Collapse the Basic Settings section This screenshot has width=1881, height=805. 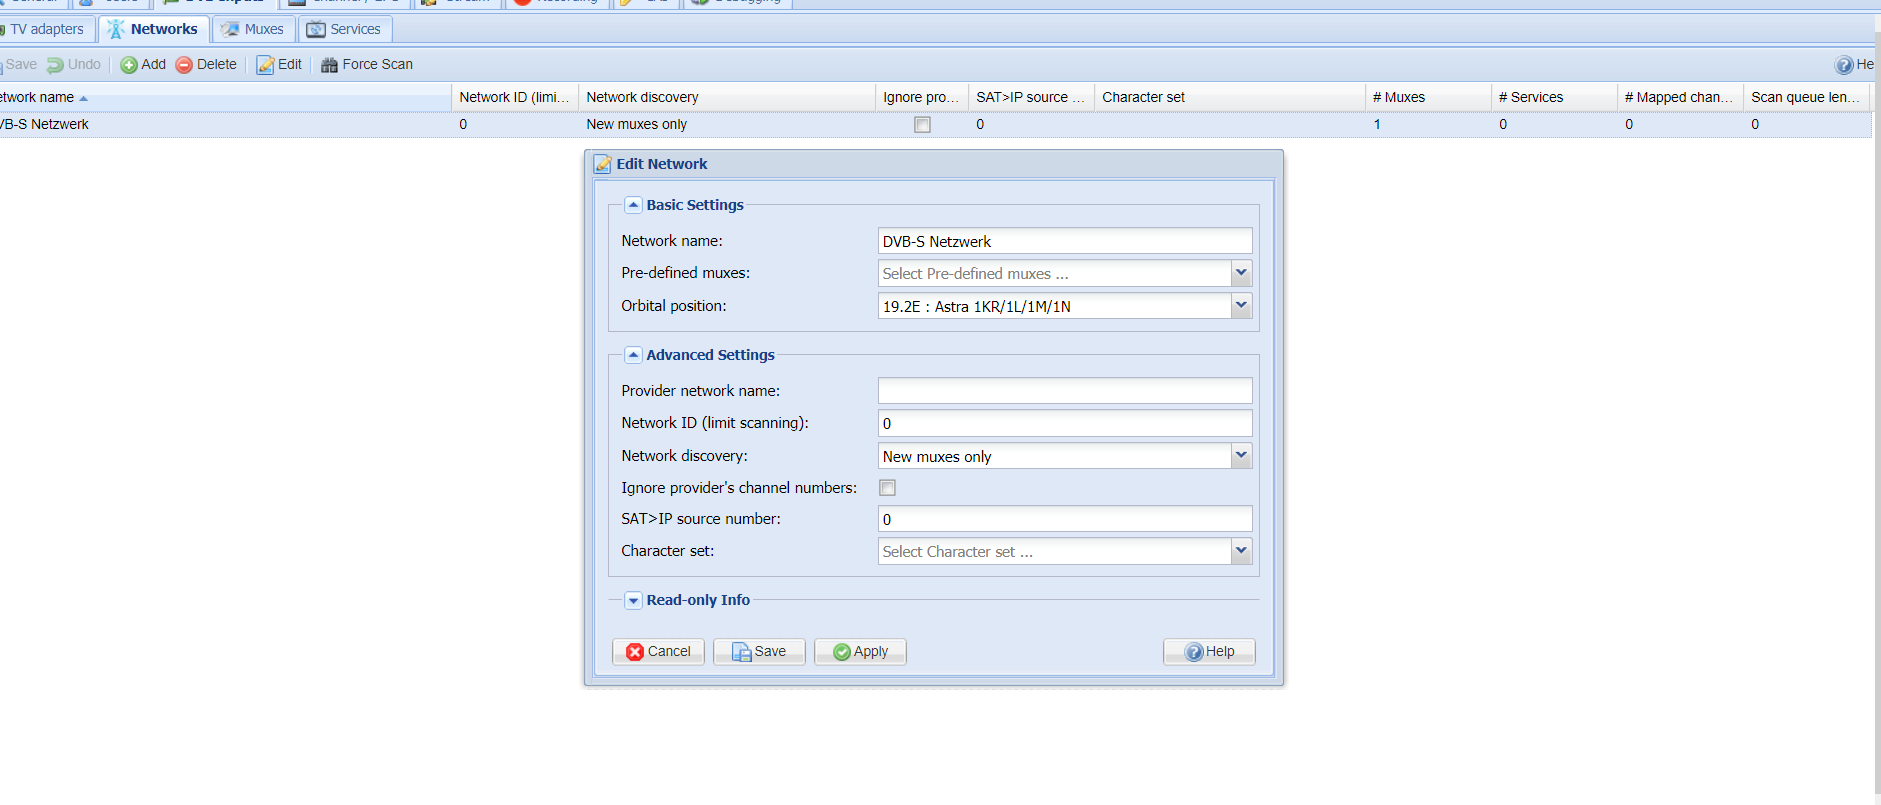coord(633,205)
